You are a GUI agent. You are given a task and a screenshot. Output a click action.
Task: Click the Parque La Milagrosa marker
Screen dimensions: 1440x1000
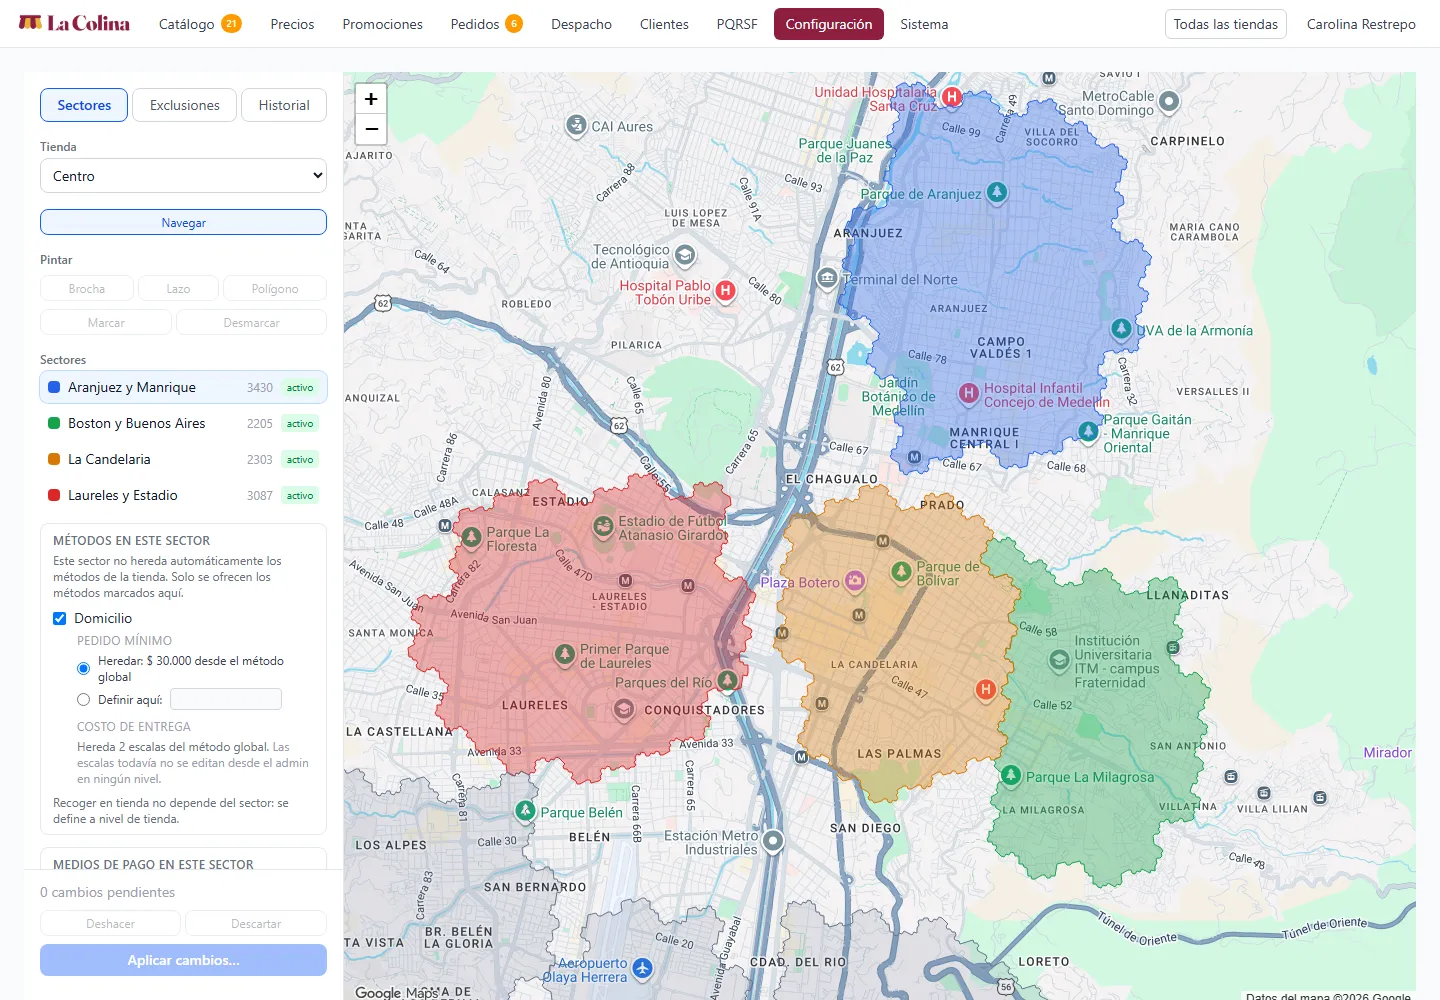1011,776
